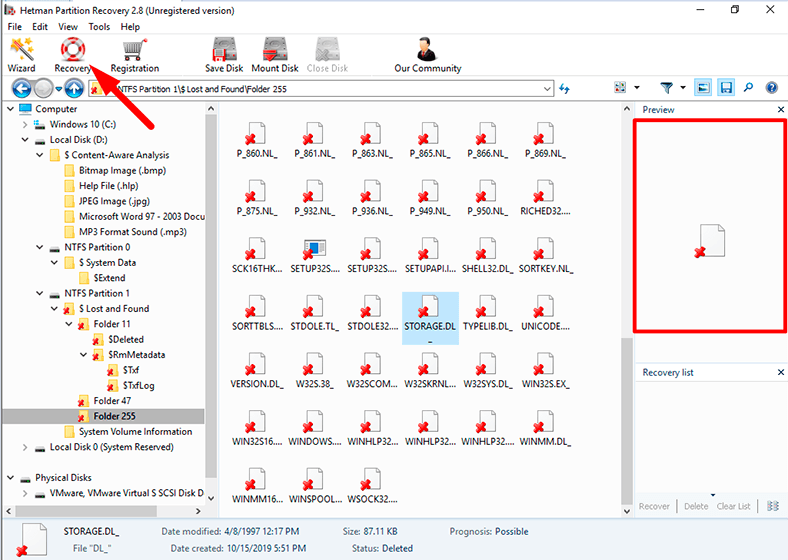Select file SORTKEY.NL_
788x560 pixels.
[x=545, y=255]
